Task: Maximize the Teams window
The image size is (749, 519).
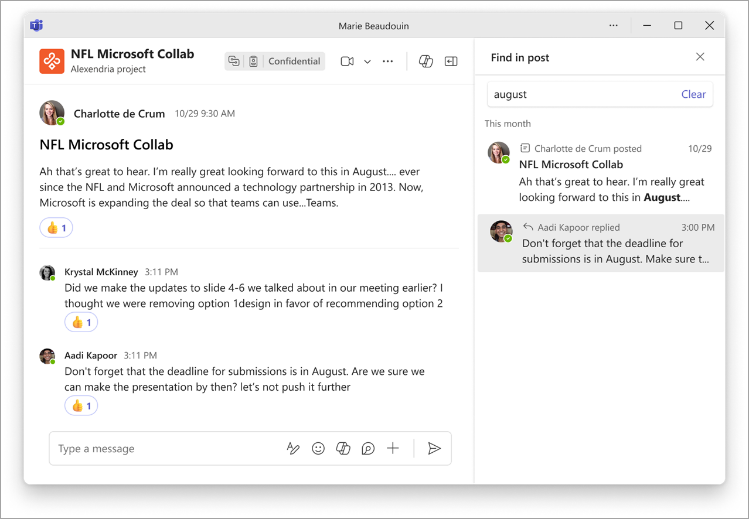Action: click(x=678, y=25)
